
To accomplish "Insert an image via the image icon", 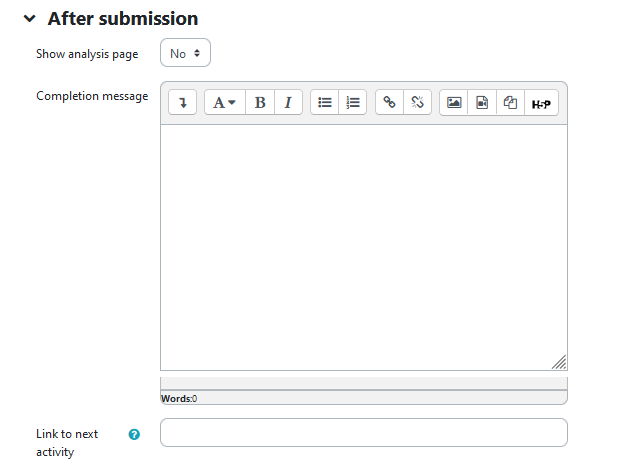I will pyautogui.click(x=454, y=102).
